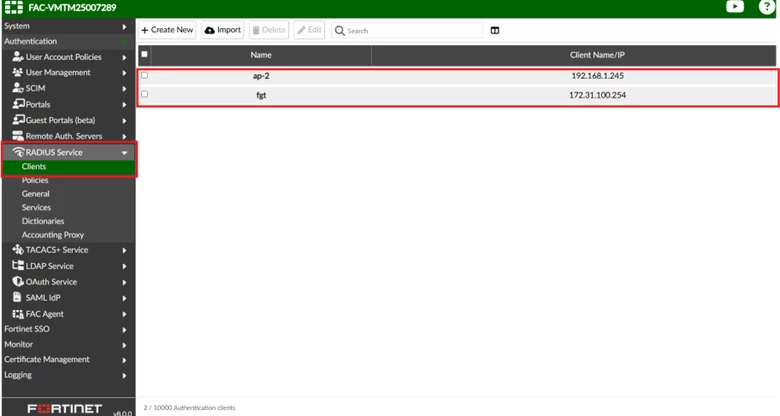Open the Monitor menu
780x416 pixels.
pos(18,344)
